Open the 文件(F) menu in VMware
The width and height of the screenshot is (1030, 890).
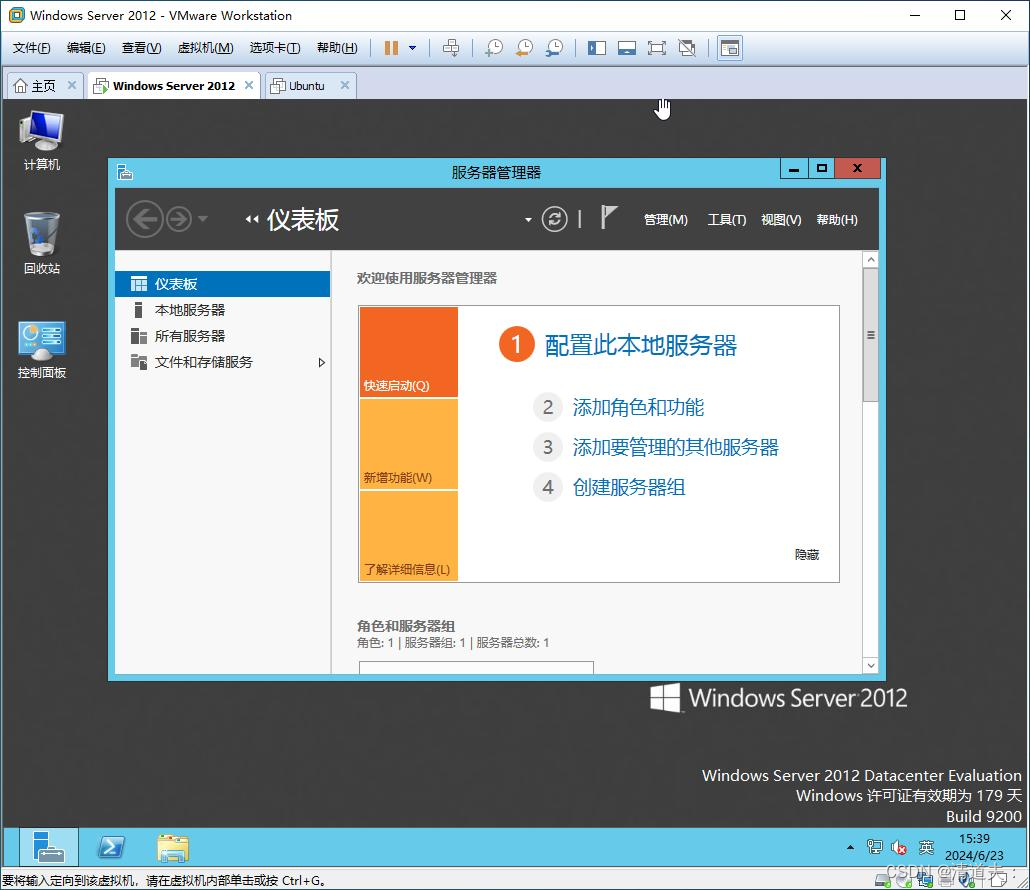pos(32,48)
